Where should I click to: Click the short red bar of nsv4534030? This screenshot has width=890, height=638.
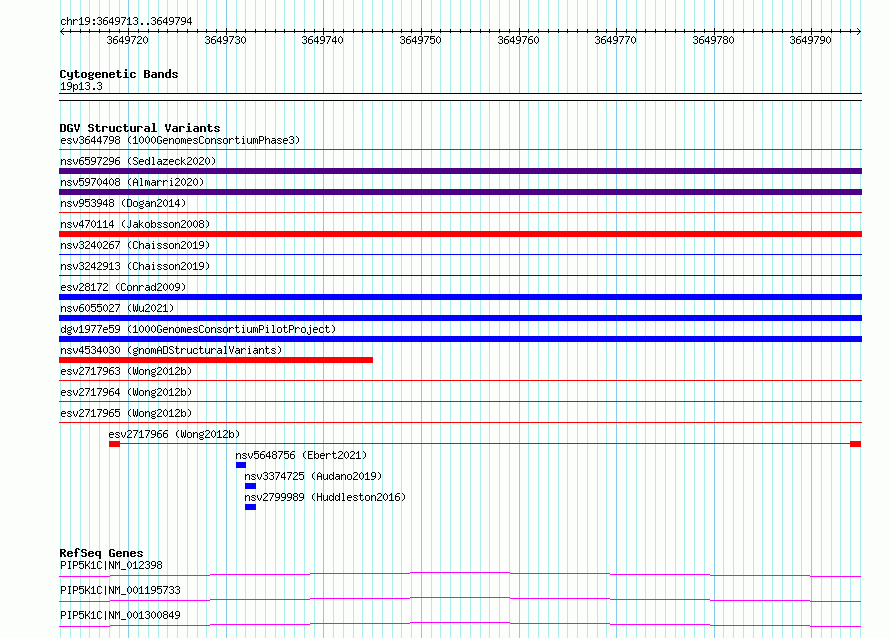click(x=216, y=360)
